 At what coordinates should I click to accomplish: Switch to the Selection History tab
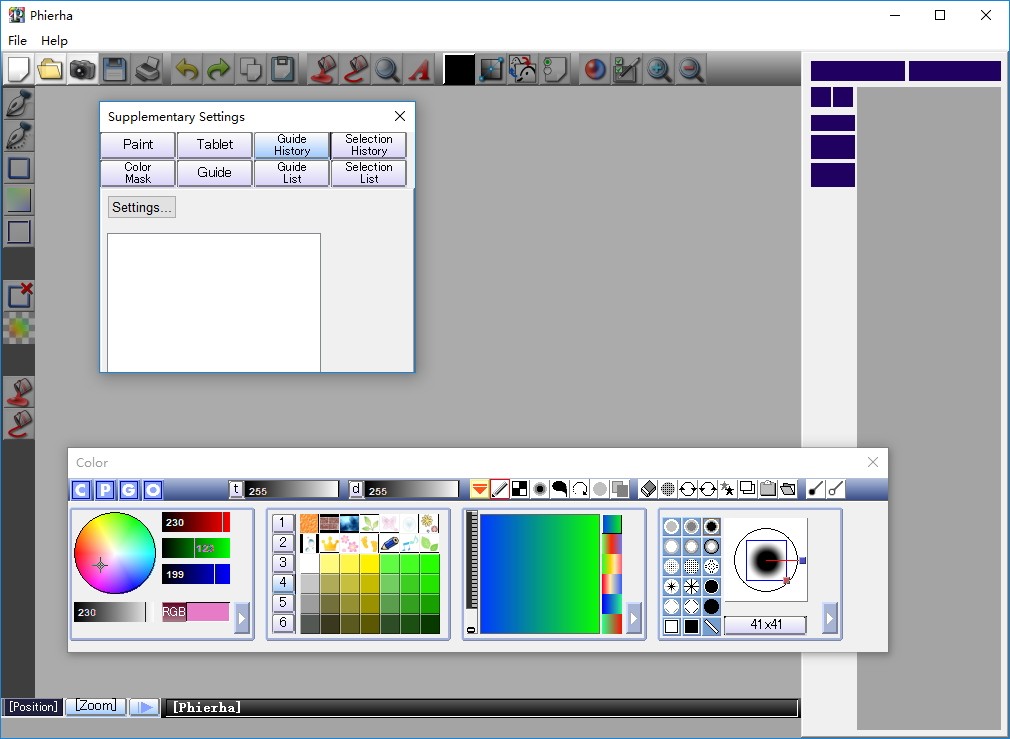click(x=368, y=144)
